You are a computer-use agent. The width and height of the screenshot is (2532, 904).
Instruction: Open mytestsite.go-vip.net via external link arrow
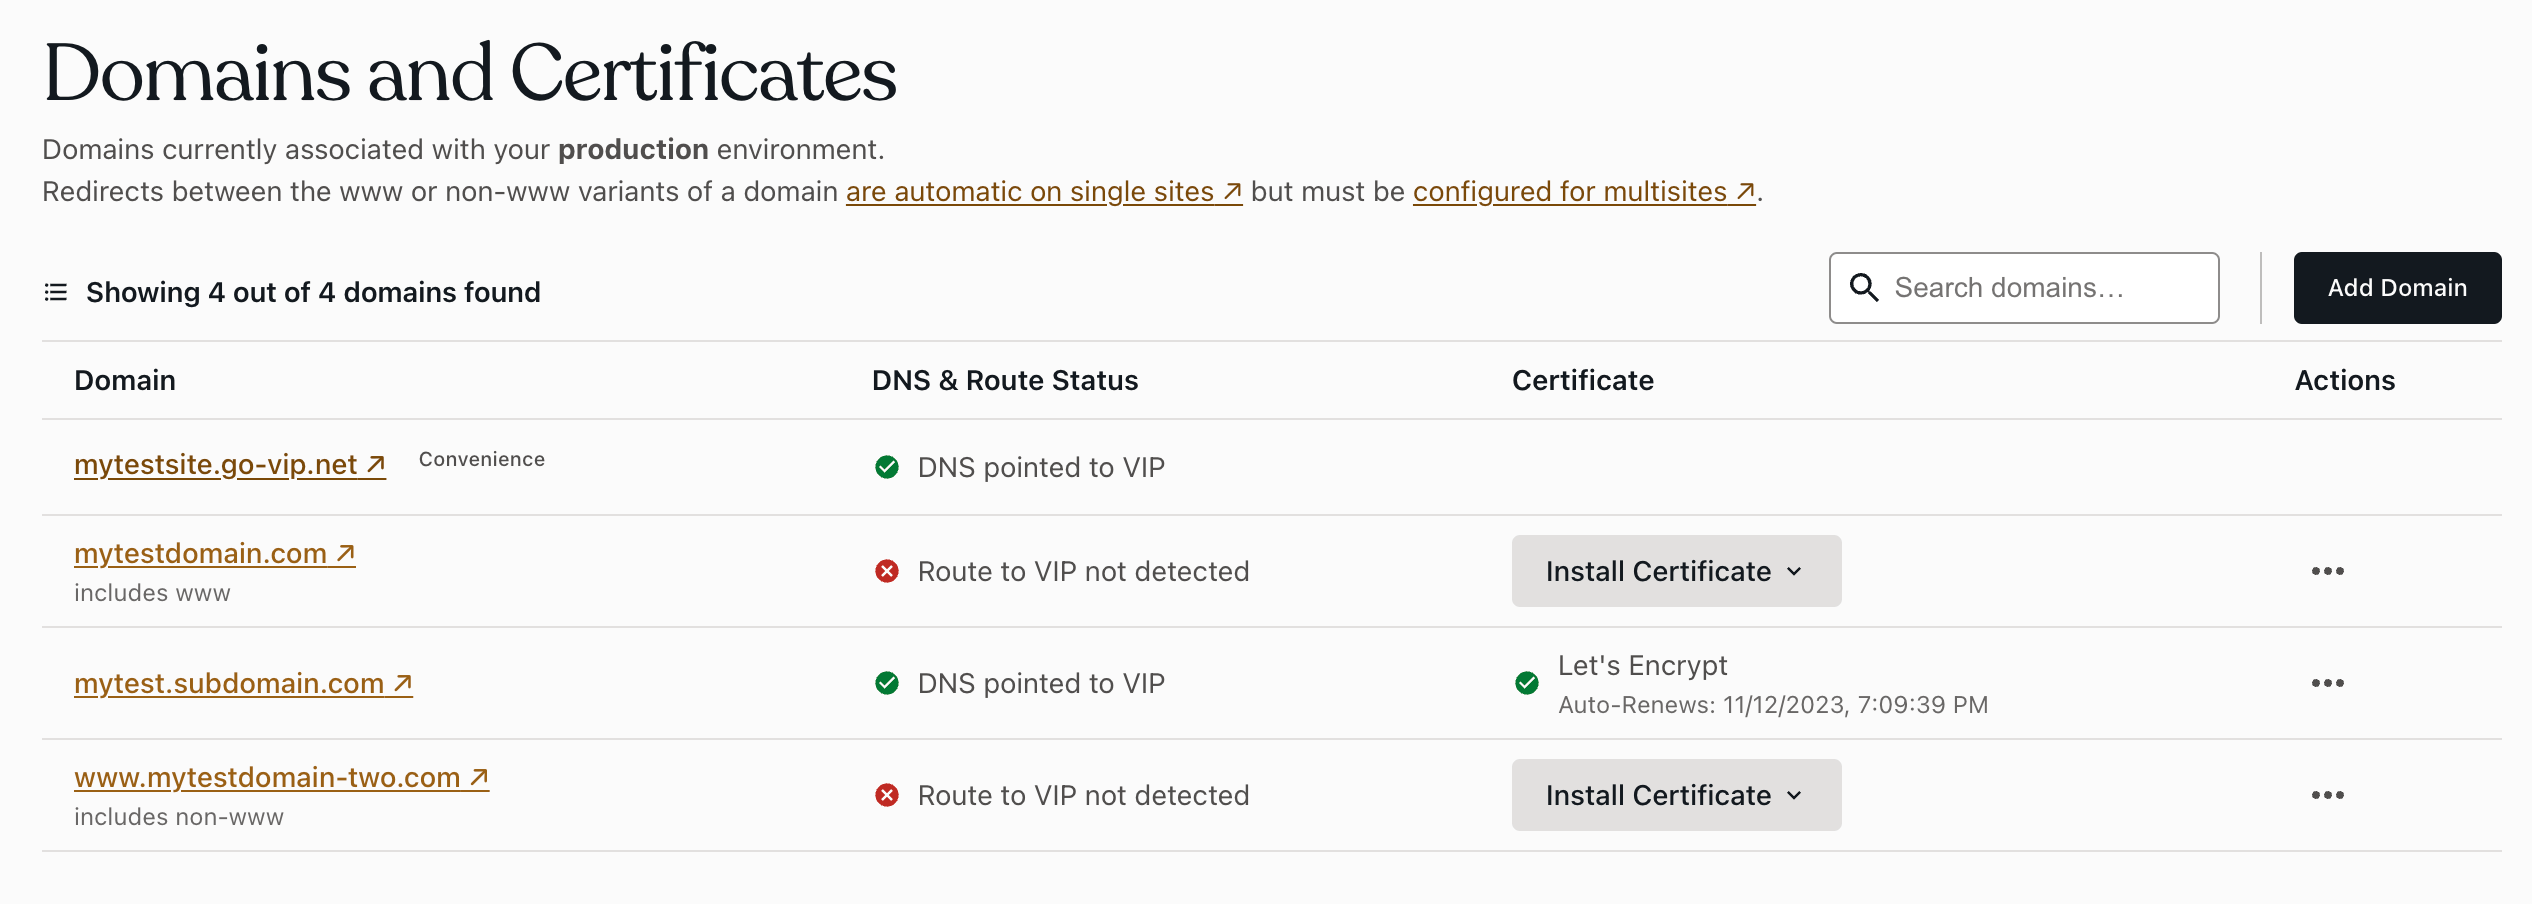375,463
